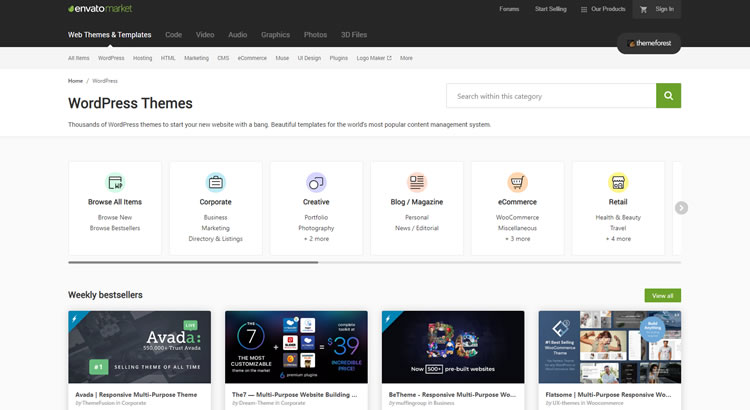
Task: Expand + 2 more under Creative
Action: (316, 239)
